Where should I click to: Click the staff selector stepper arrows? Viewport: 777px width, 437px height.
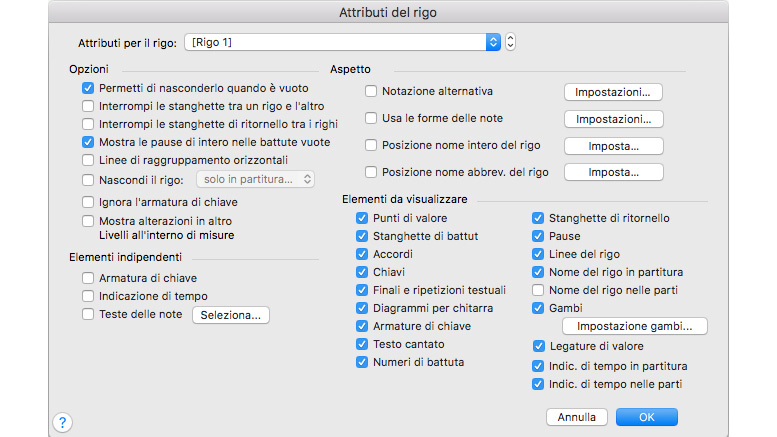click(x=511, y=42)
